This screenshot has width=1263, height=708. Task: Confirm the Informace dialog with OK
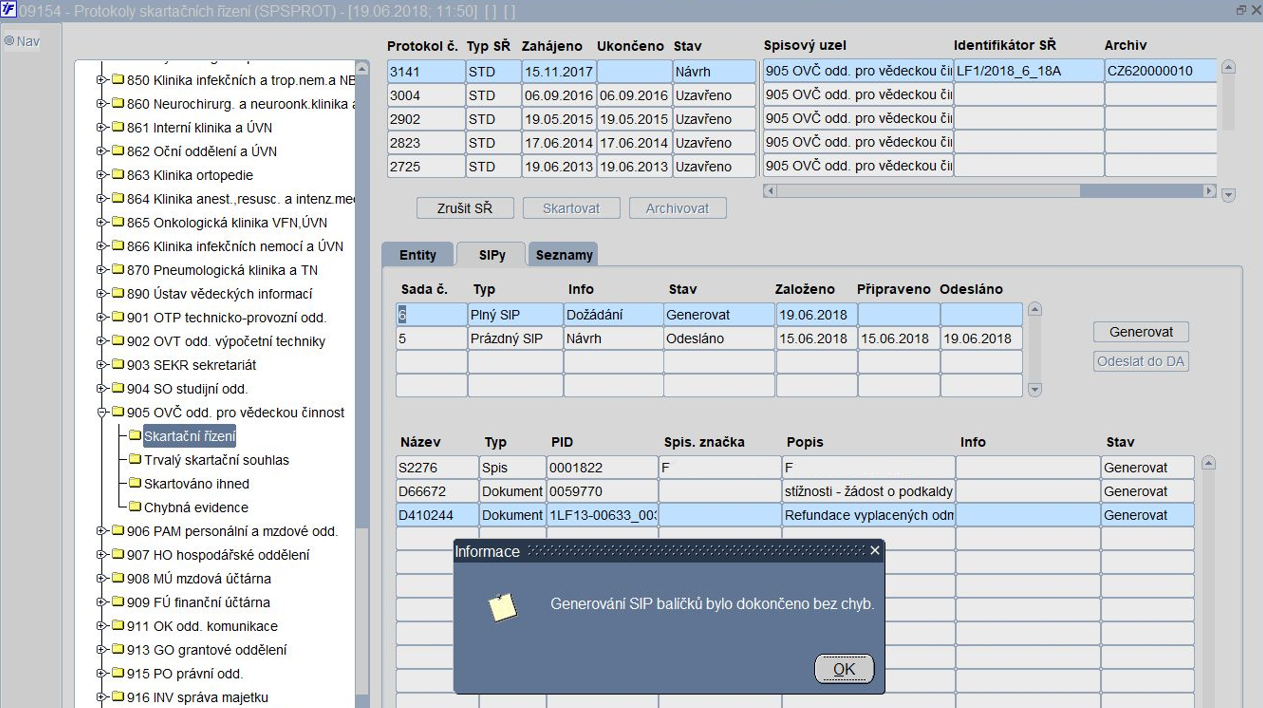[x=844, y=669]
